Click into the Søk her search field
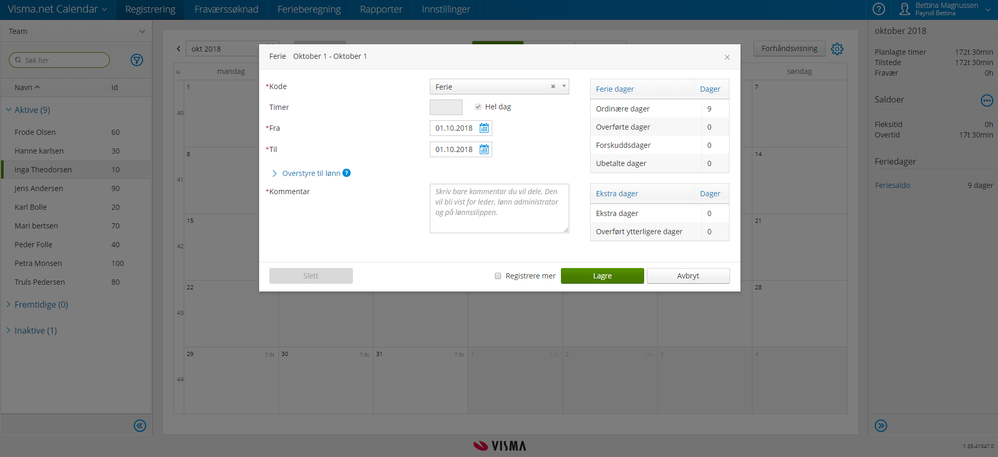This screenshot has width=998, height=457. [59, 60]
